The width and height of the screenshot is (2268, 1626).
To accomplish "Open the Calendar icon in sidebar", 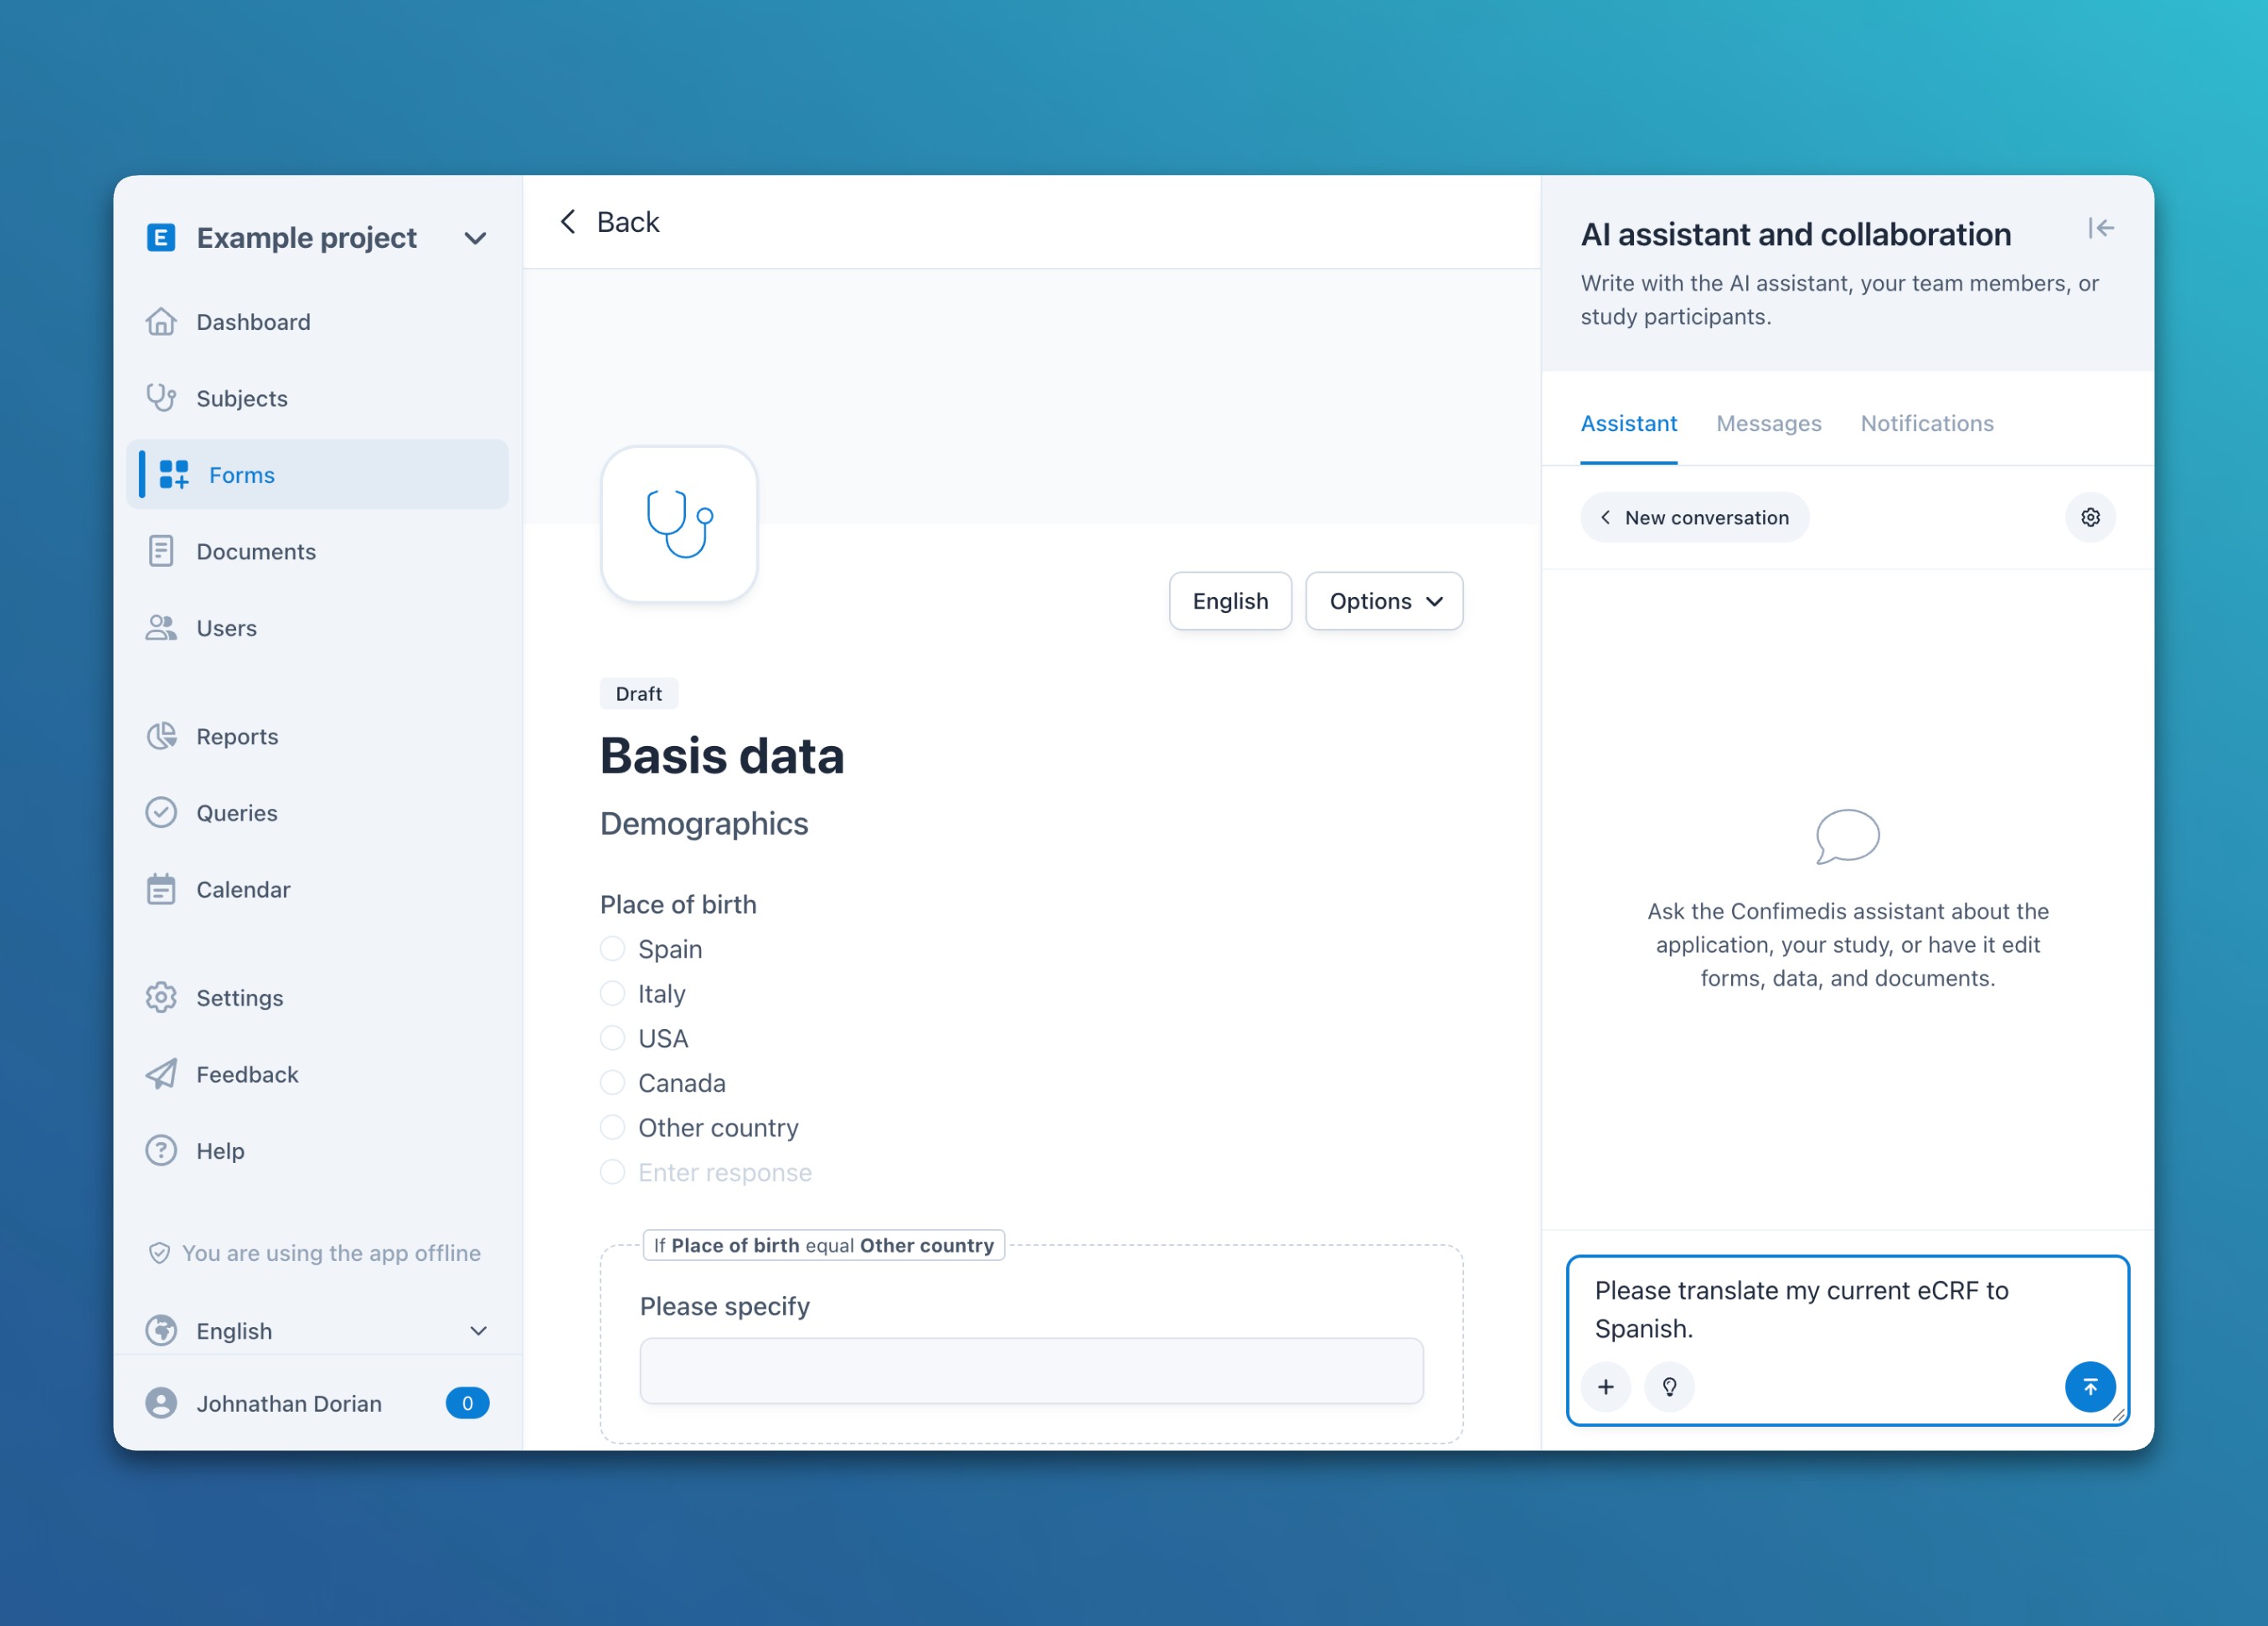I will pyautogui.click(x=161, y=889).
